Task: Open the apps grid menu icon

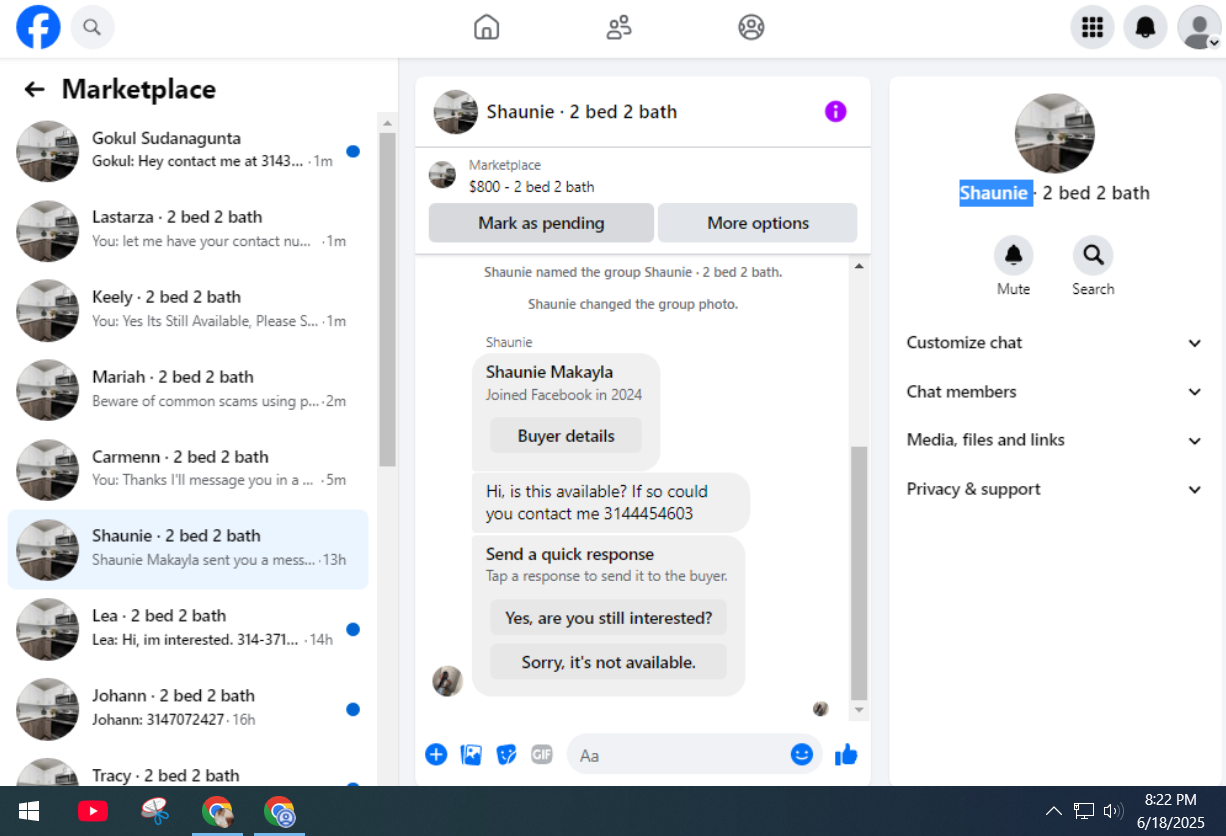Action: [1092, 27]
